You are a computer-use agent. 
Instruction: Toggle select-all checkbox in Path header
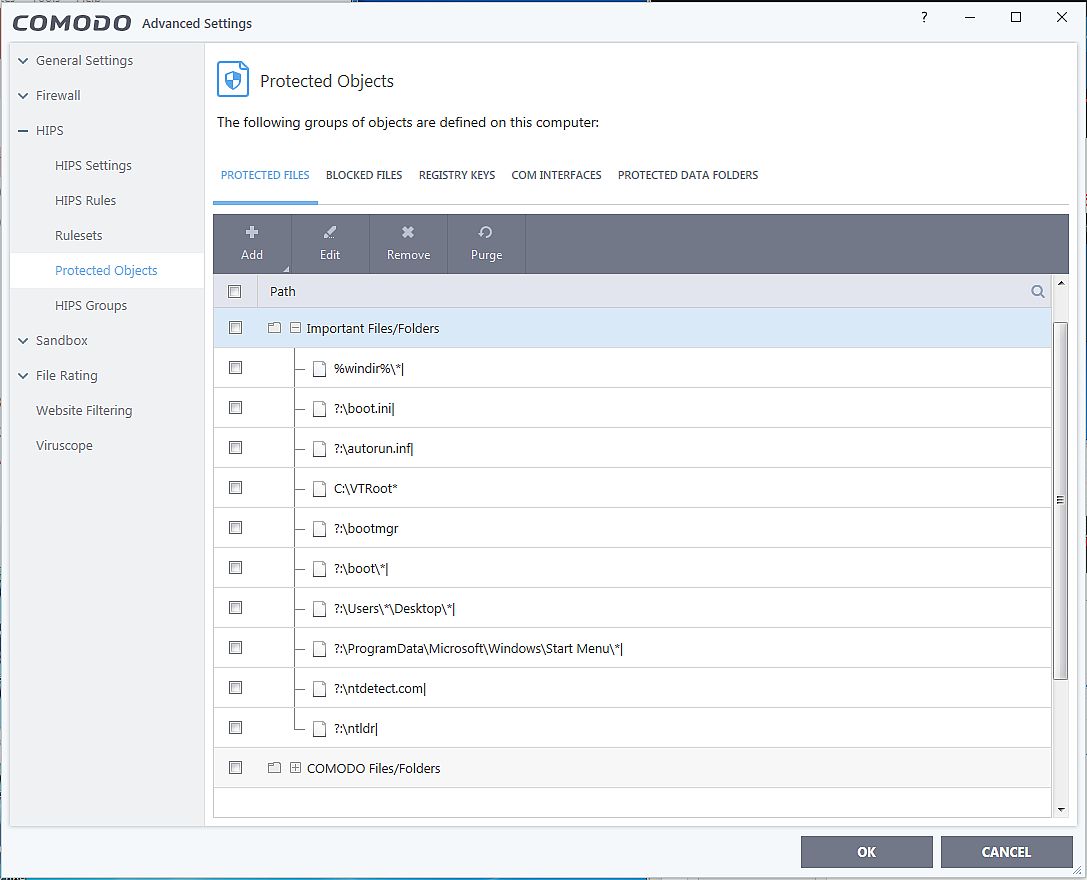tap(235, 292)
